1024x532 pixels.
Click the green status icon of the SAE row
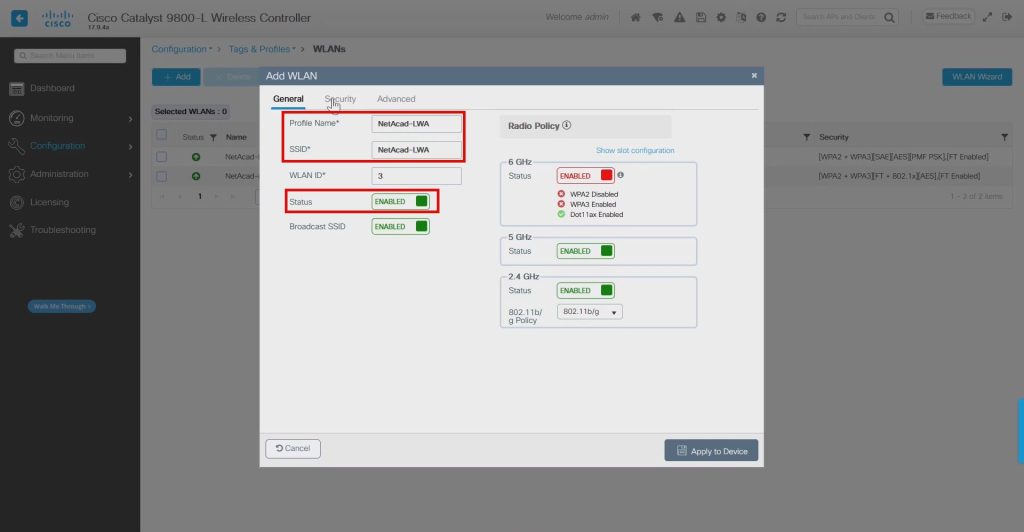196,157
